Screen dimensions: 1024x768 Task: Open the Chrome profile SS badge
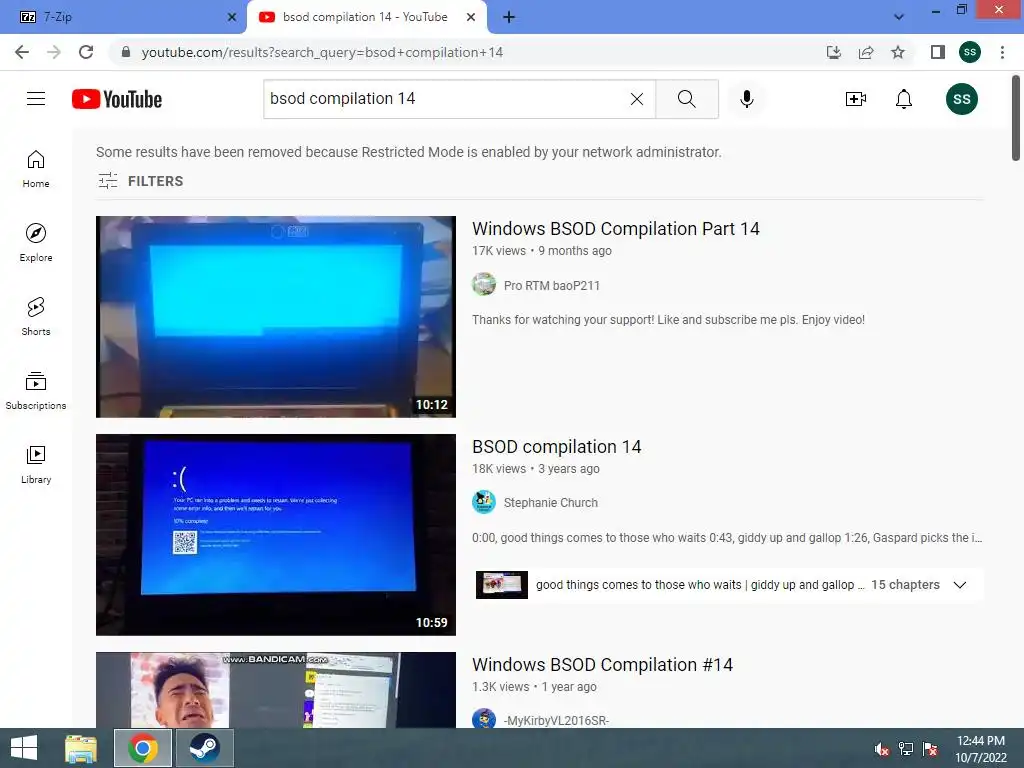(970, 52)
